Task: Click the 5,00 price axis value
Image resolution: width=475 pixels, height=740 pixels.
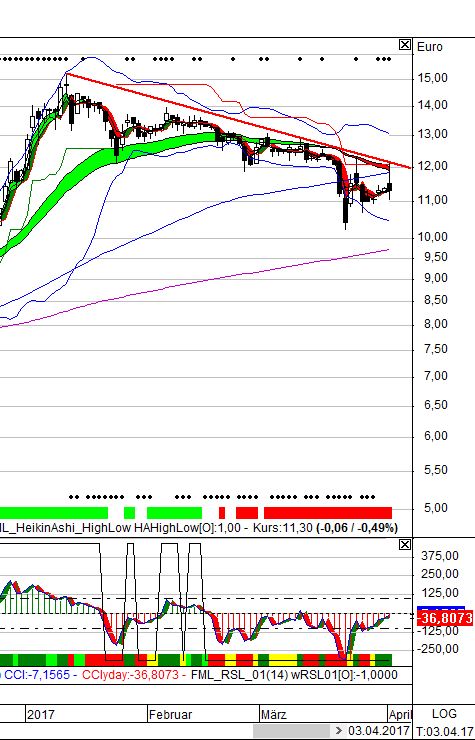Action: click(x=435, y=508)
